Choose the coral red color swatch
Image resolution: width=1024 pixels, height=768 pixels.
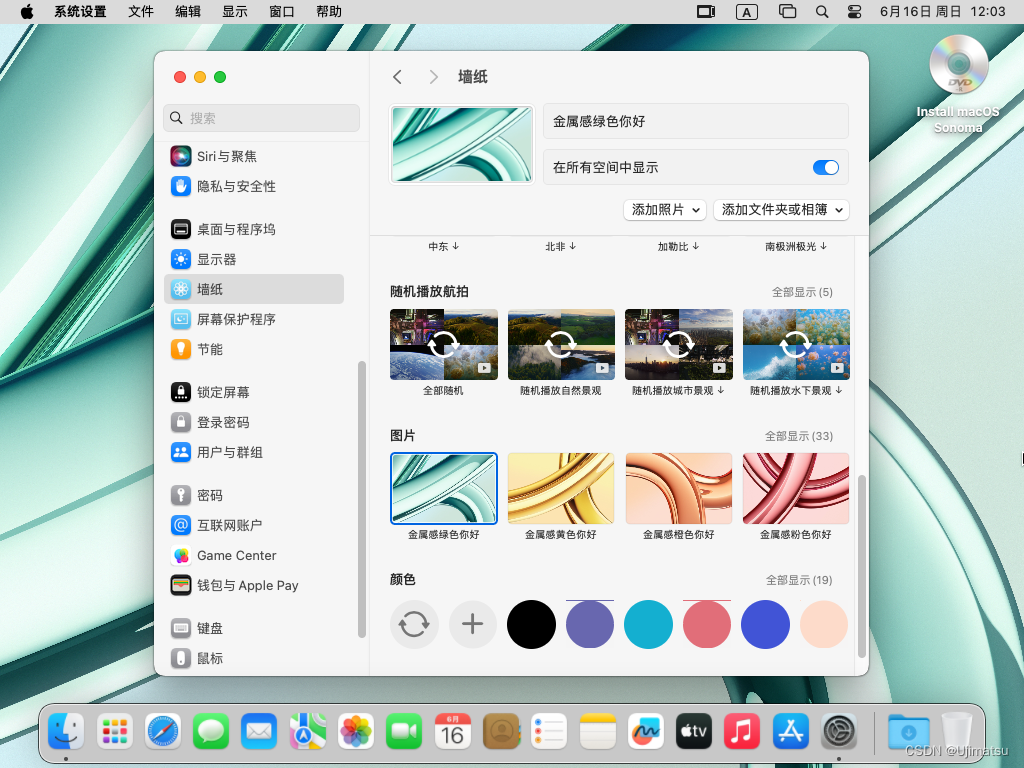707,624
